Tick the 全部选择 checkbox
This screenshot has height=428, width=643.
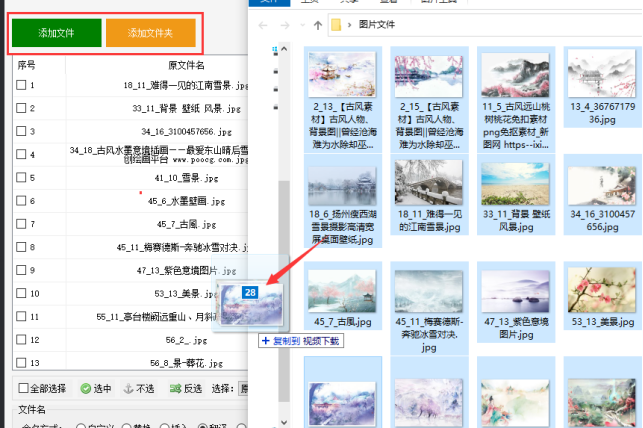[24, 388]
